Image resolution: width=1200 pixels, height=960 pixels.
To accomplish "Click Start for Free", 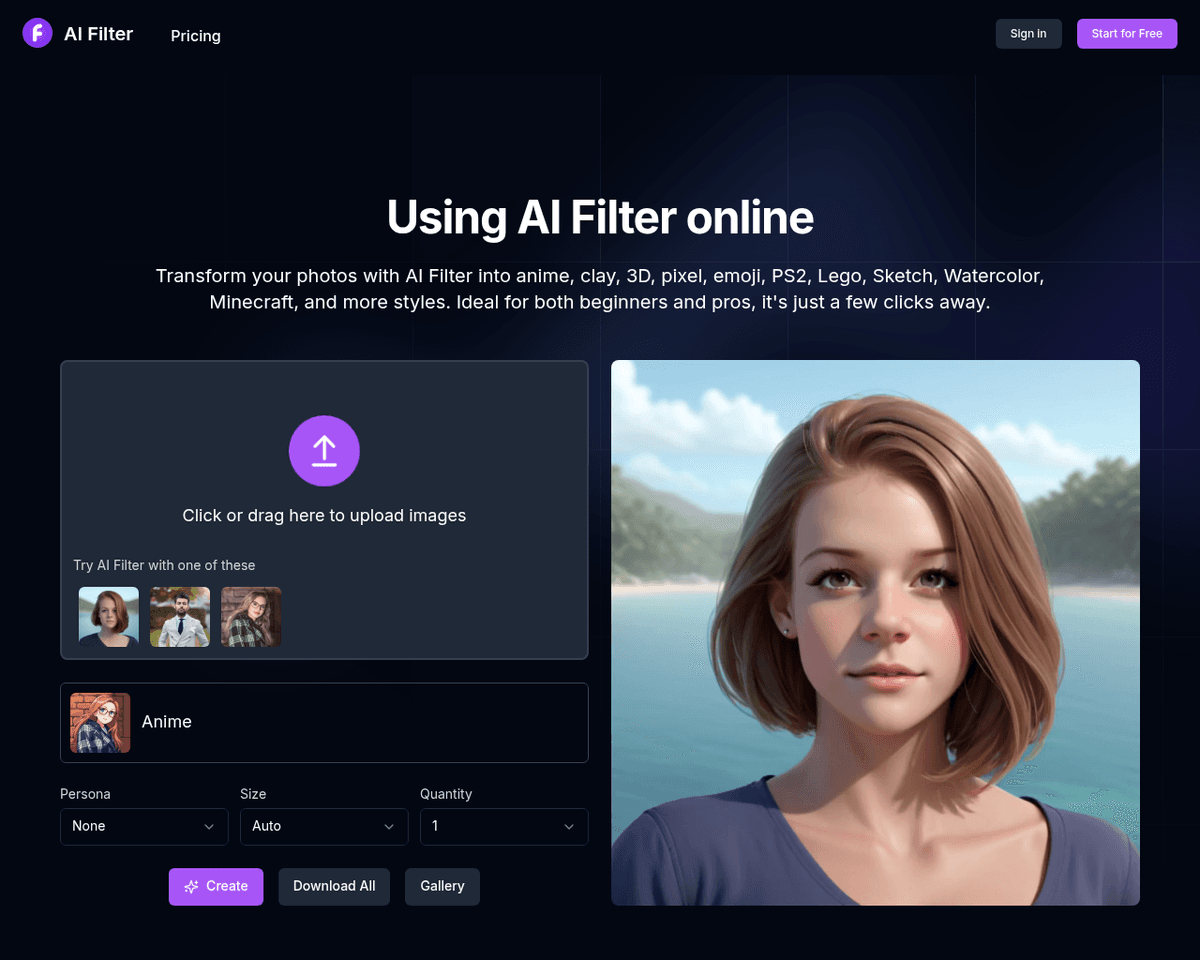I will [x=1127, y=33].
